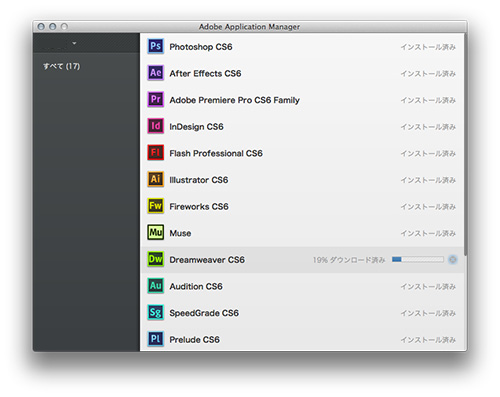Screen dimensions: 500x397
Task: Click the Photoshop CS6 Ps icon
Action: click(156, 46)
